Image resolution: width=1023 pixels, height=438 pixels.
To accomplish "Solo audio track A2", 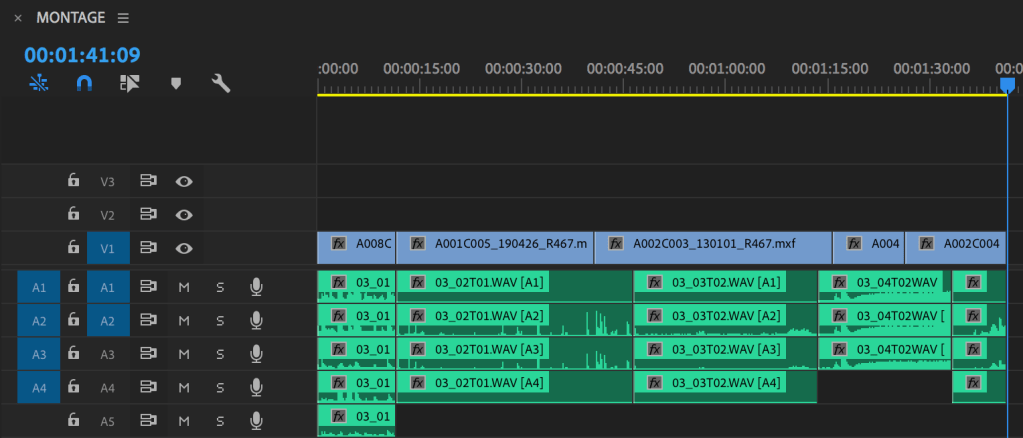I will [x=220, y=321].
